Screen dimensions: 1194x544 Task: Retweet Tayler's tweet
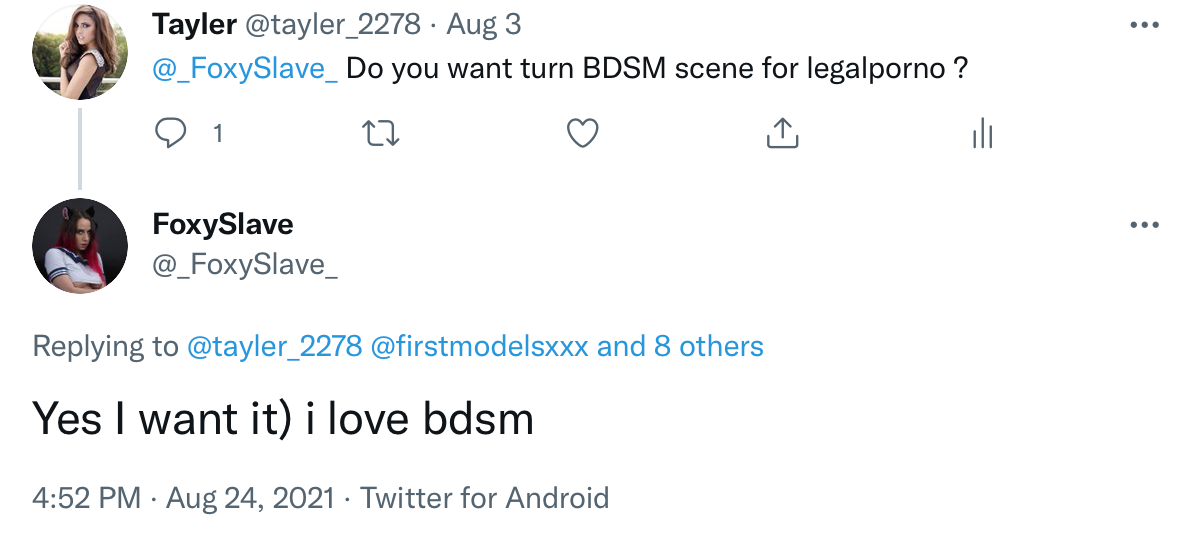pyautogui.click(x=380, y=133)
